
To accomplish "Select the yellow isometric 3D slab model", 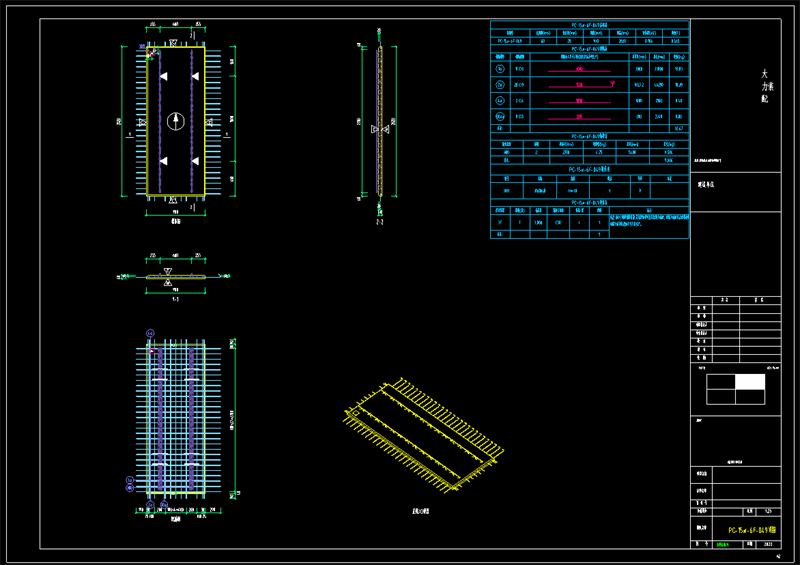I will [x=423, y=435].
